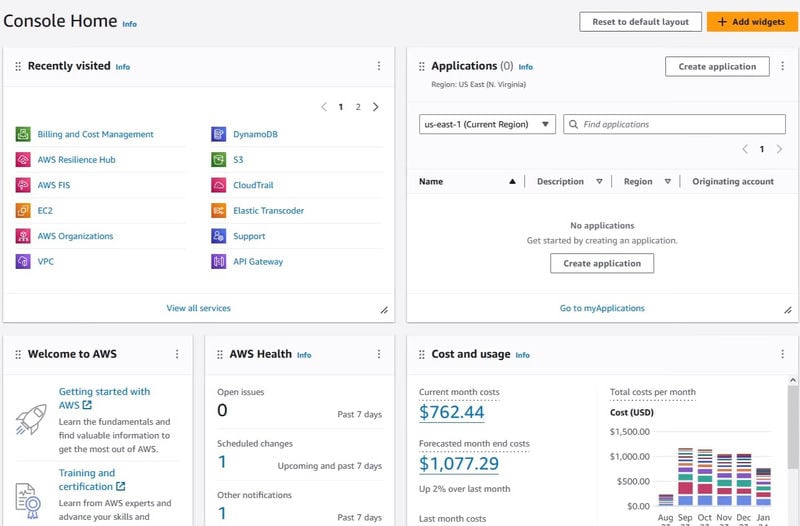Click the Find applications search field
Screen dimensions: 800x526
click(674, 124)
